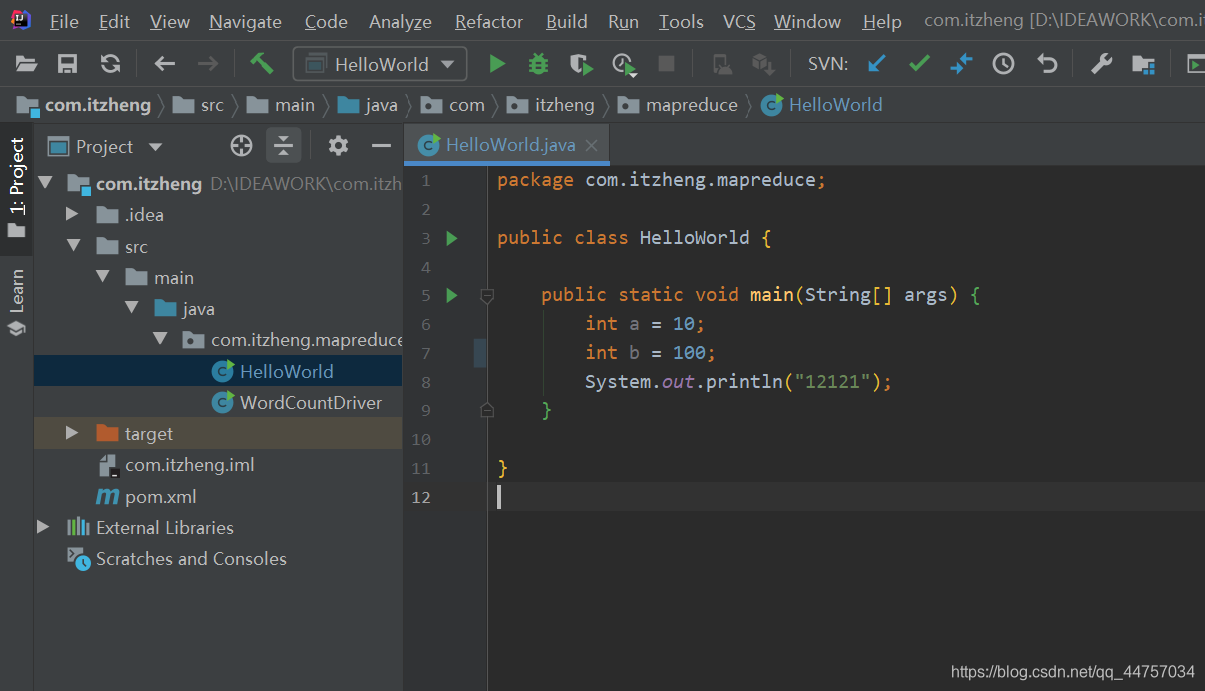Collapse the fold marker at main method
1205x691 pixels.
[487, 296]
